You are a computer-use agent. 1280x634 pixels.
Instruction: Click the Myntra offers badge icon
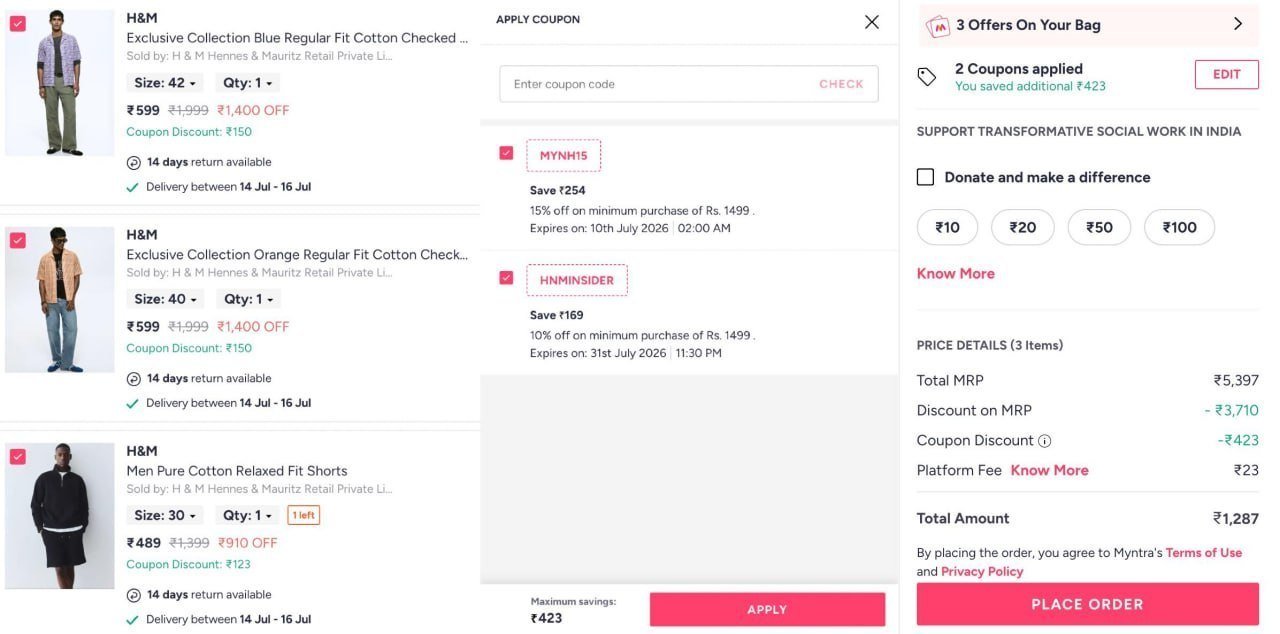point(938,26)
